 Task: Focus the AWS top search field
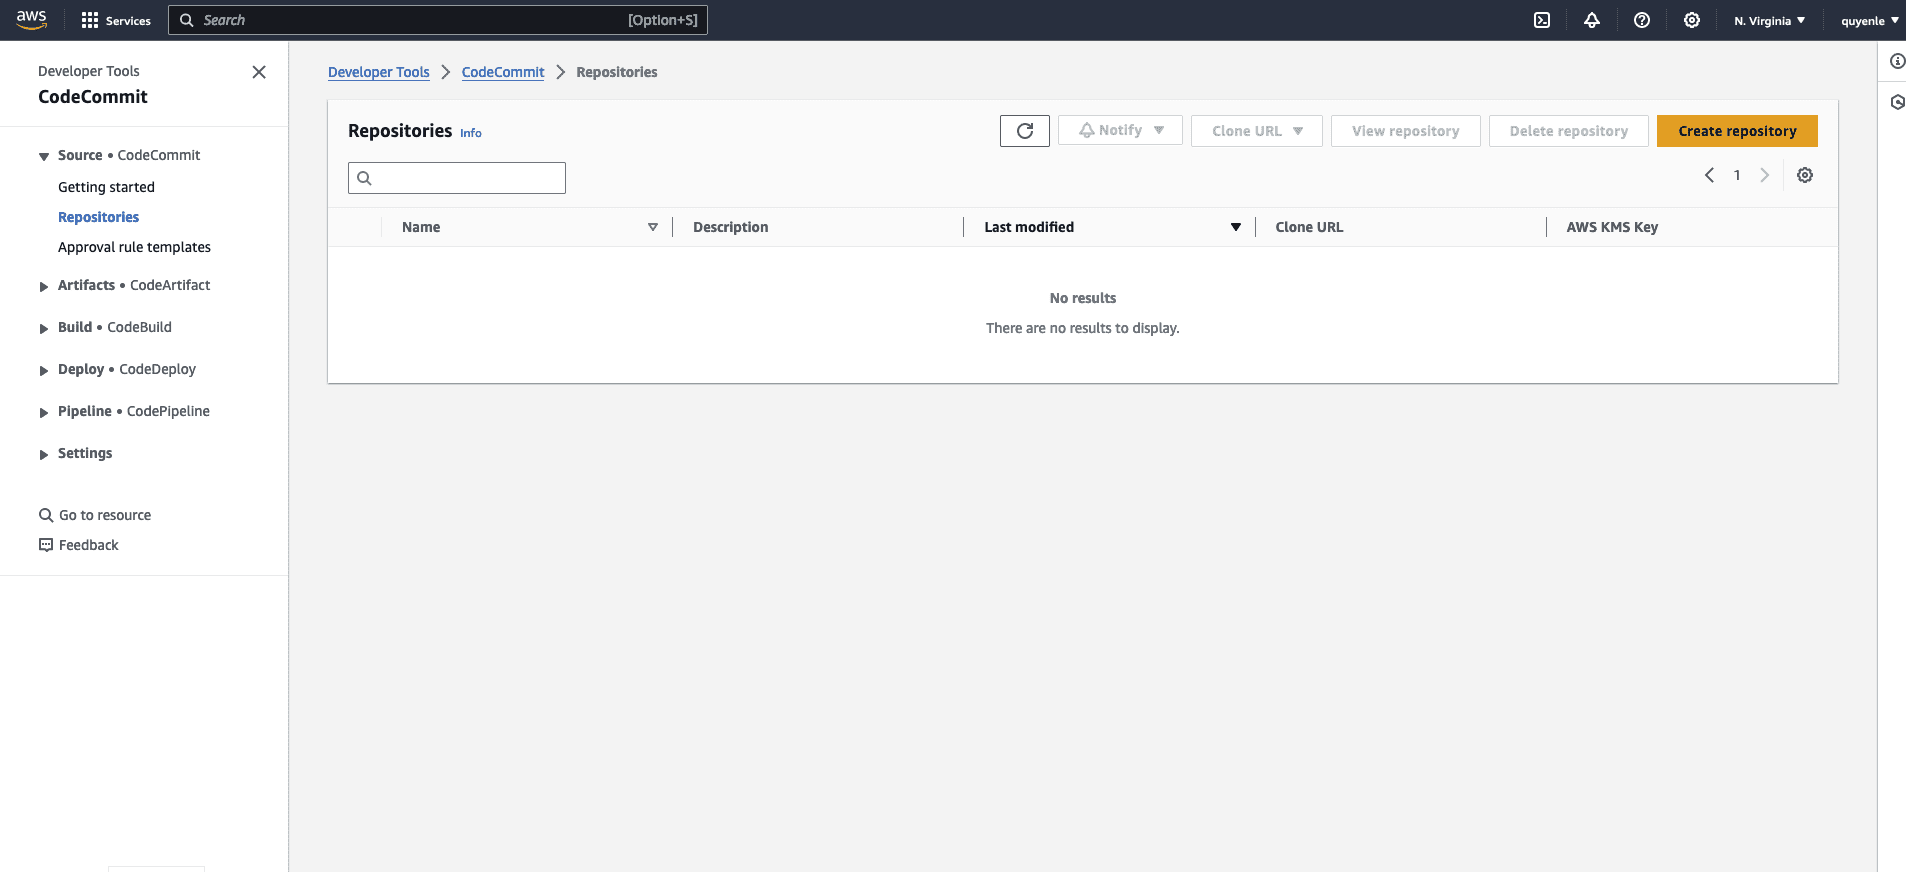438,20
